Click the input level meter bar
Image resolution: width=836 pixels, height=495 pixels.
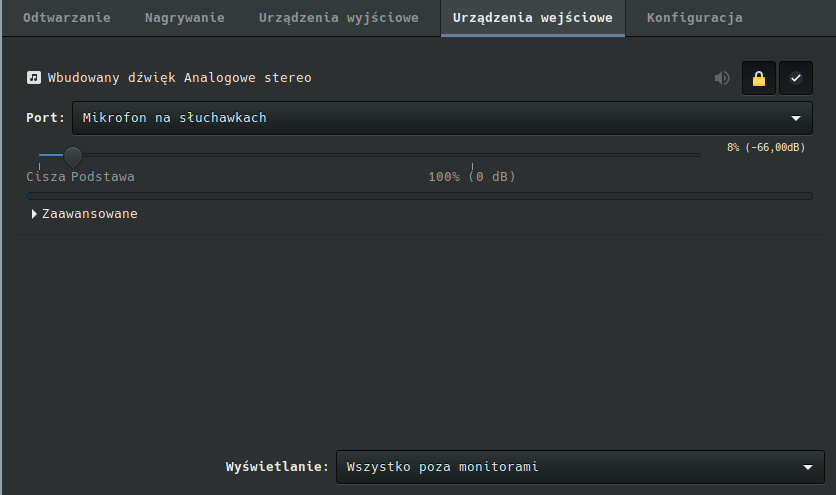419,196
